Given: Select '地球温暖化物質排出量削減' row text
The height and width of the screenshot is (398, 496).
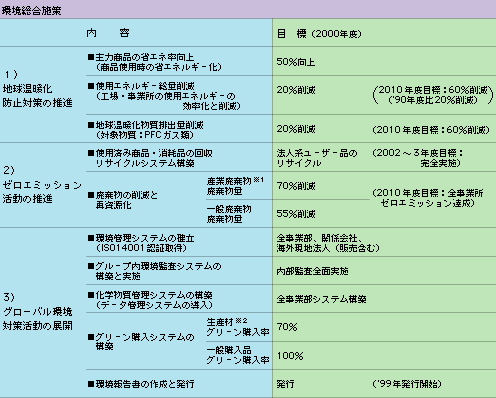Looking at the screenshot, I should (146, 130).
